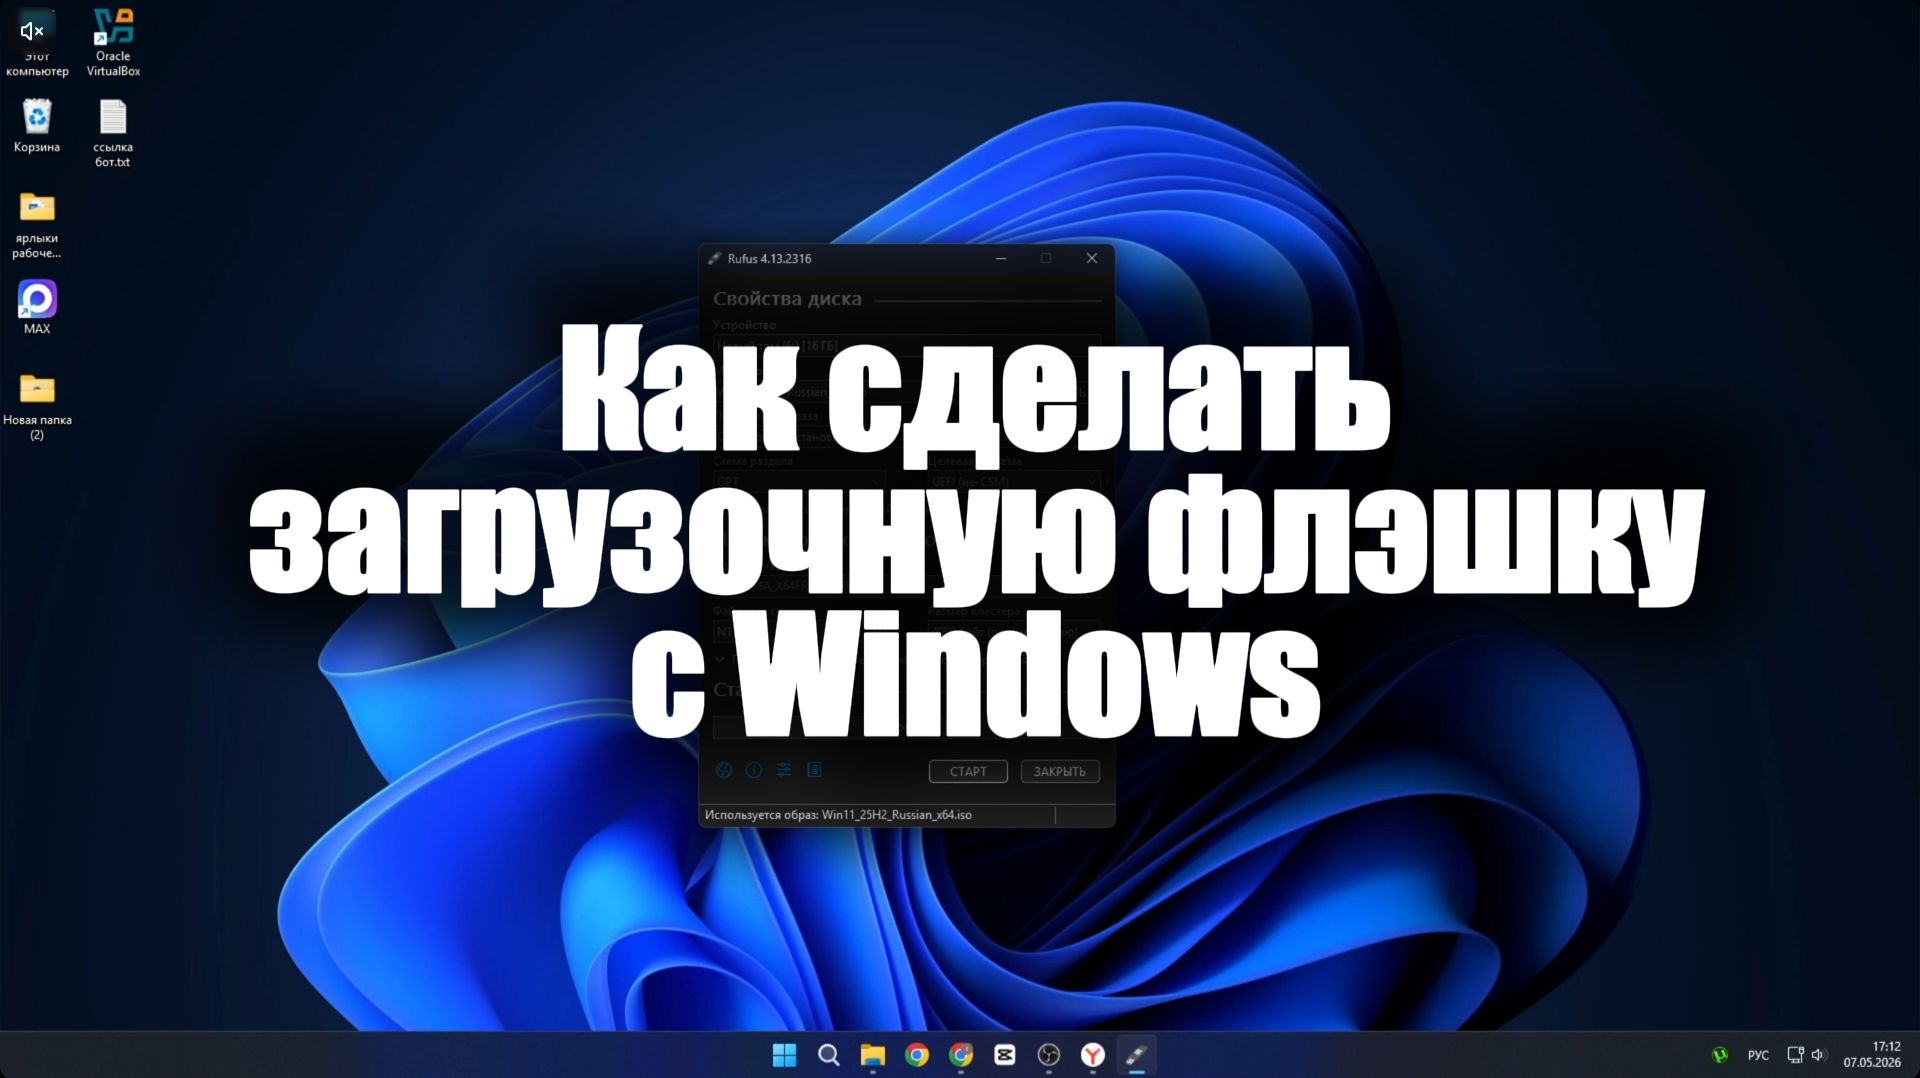Switch the РУС input language indicator

[1758, 1055]
